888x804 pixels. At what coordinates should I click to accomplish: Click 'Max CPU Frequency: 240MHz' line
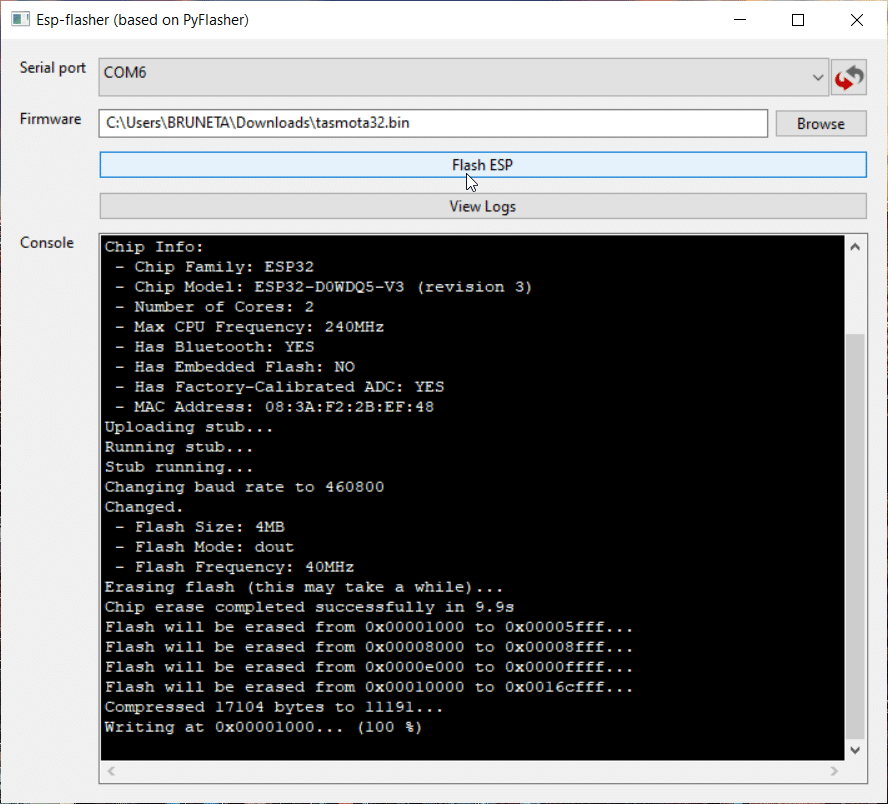[x=250, y=327]
